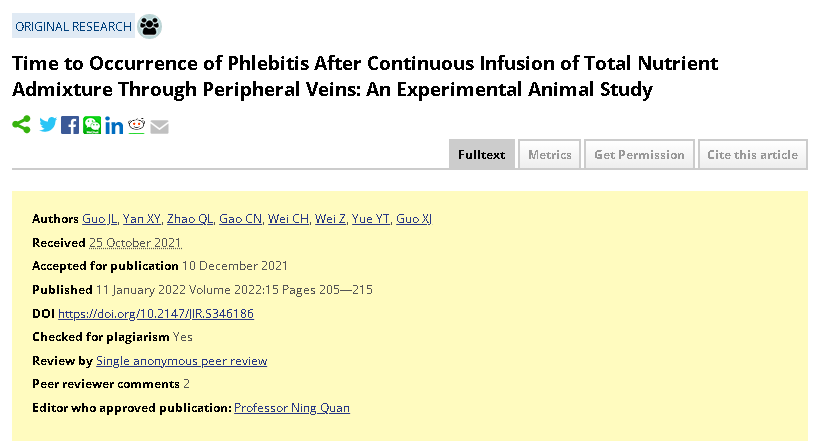Email this article via envelope icon
Viewport: 816px width, 441px height.
point(159,127)
